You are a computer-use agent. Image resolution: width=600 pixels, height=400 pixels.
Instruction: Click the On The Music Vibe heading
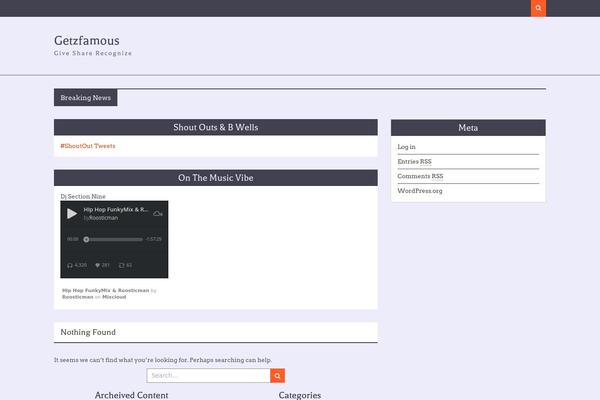pos(216,178)
